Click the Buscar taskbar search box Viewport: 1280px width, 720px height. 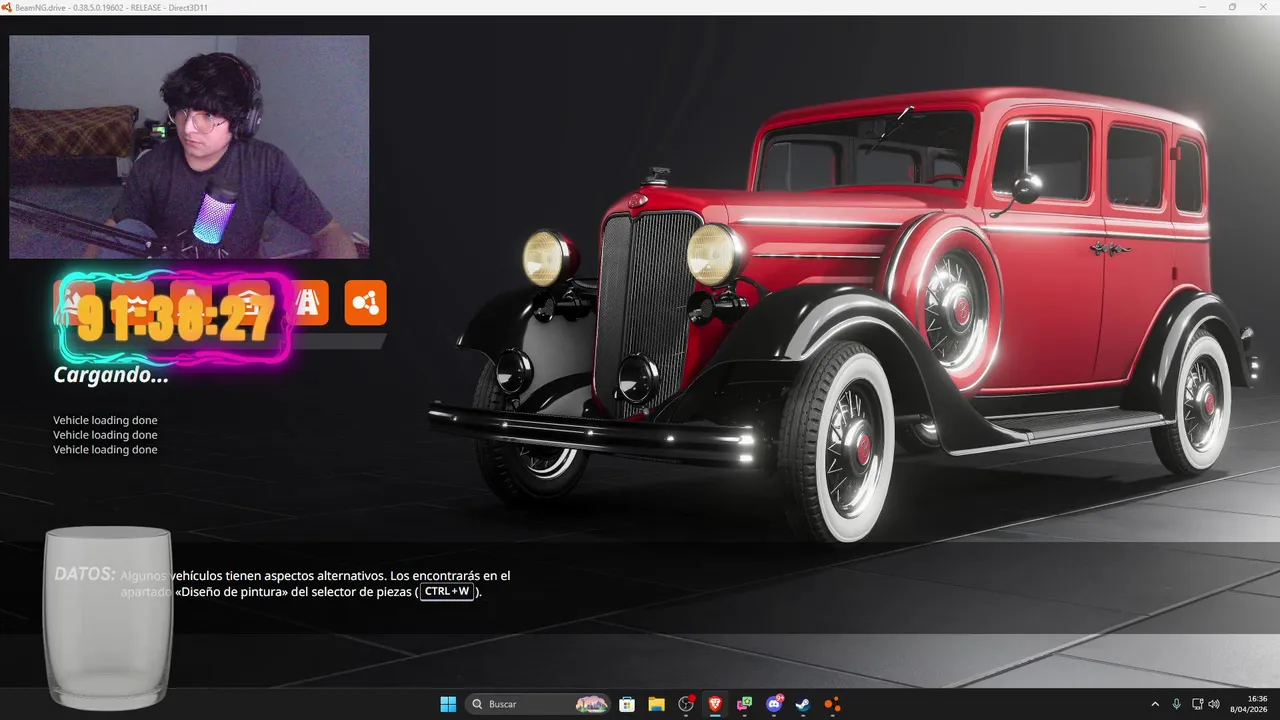point(539,704)
